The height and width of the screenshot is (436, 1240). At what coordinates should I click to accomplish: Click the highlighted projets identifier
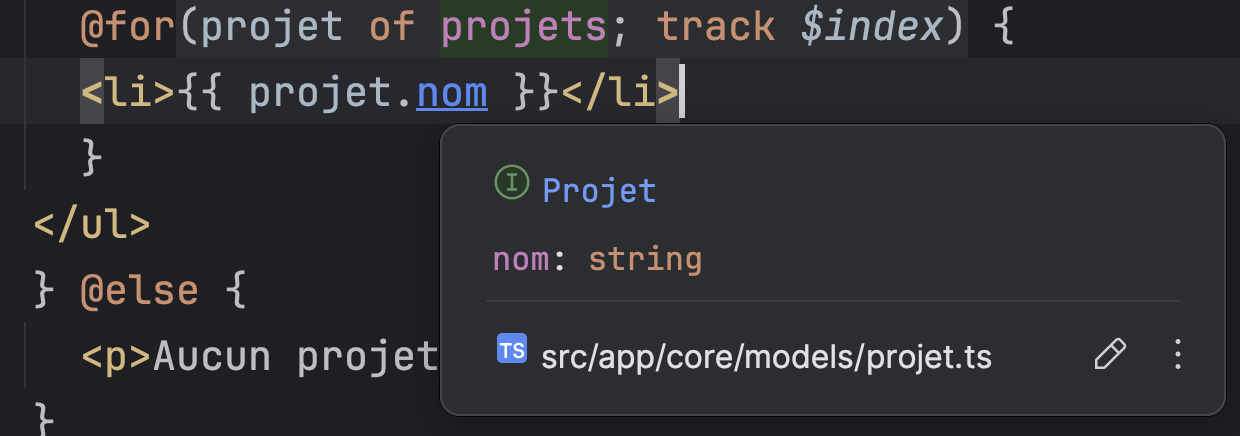point(523,27)
